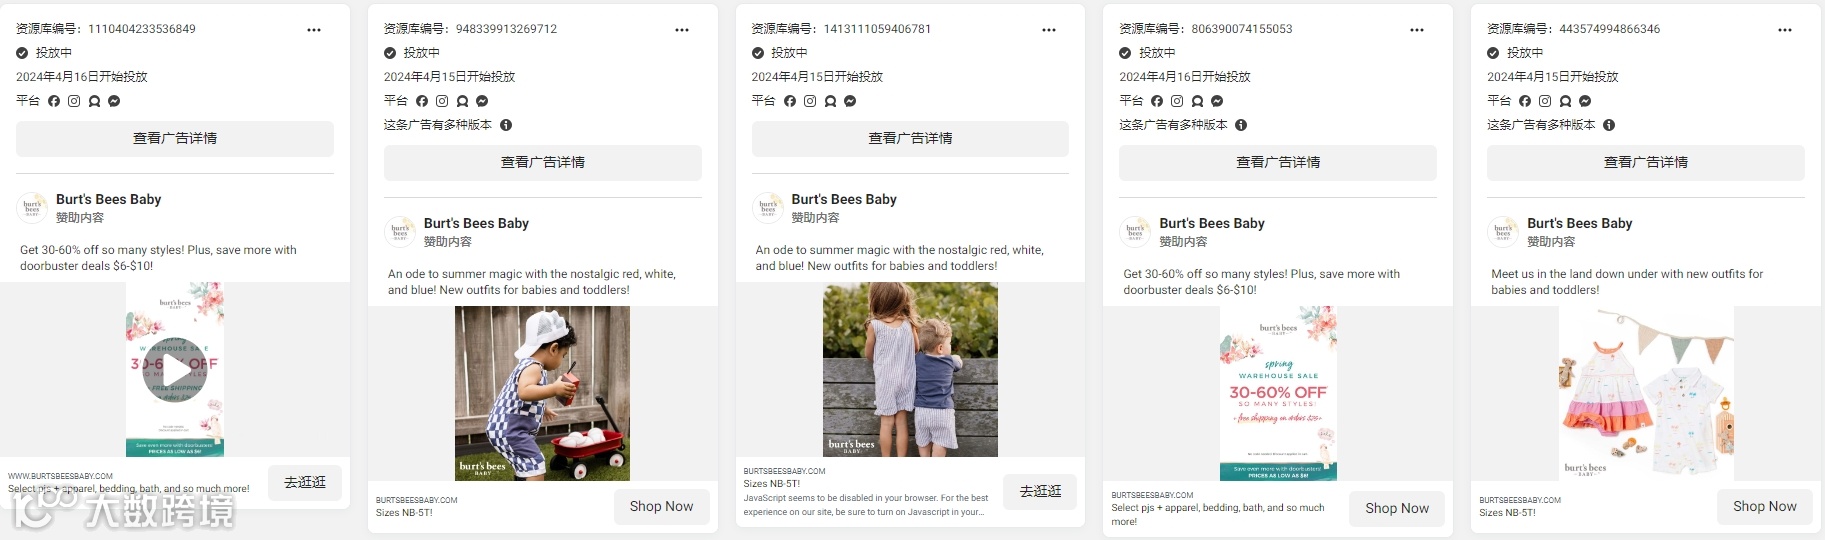Click WWW.BURTSBEESBABY.COM link on the video ad

point(60,476)
